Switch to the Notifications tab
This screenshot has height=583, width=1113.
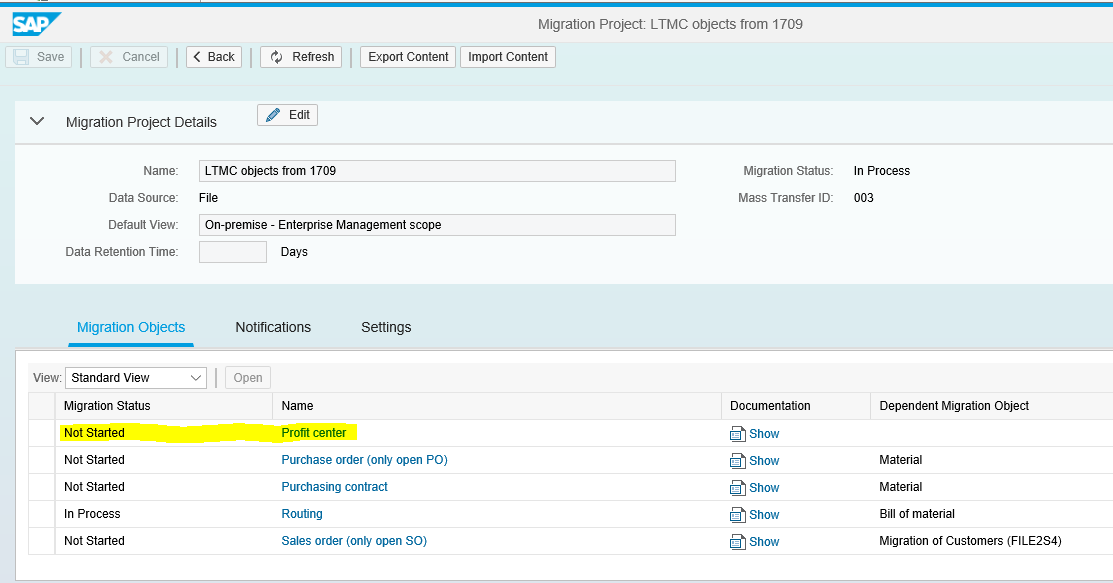273,327
